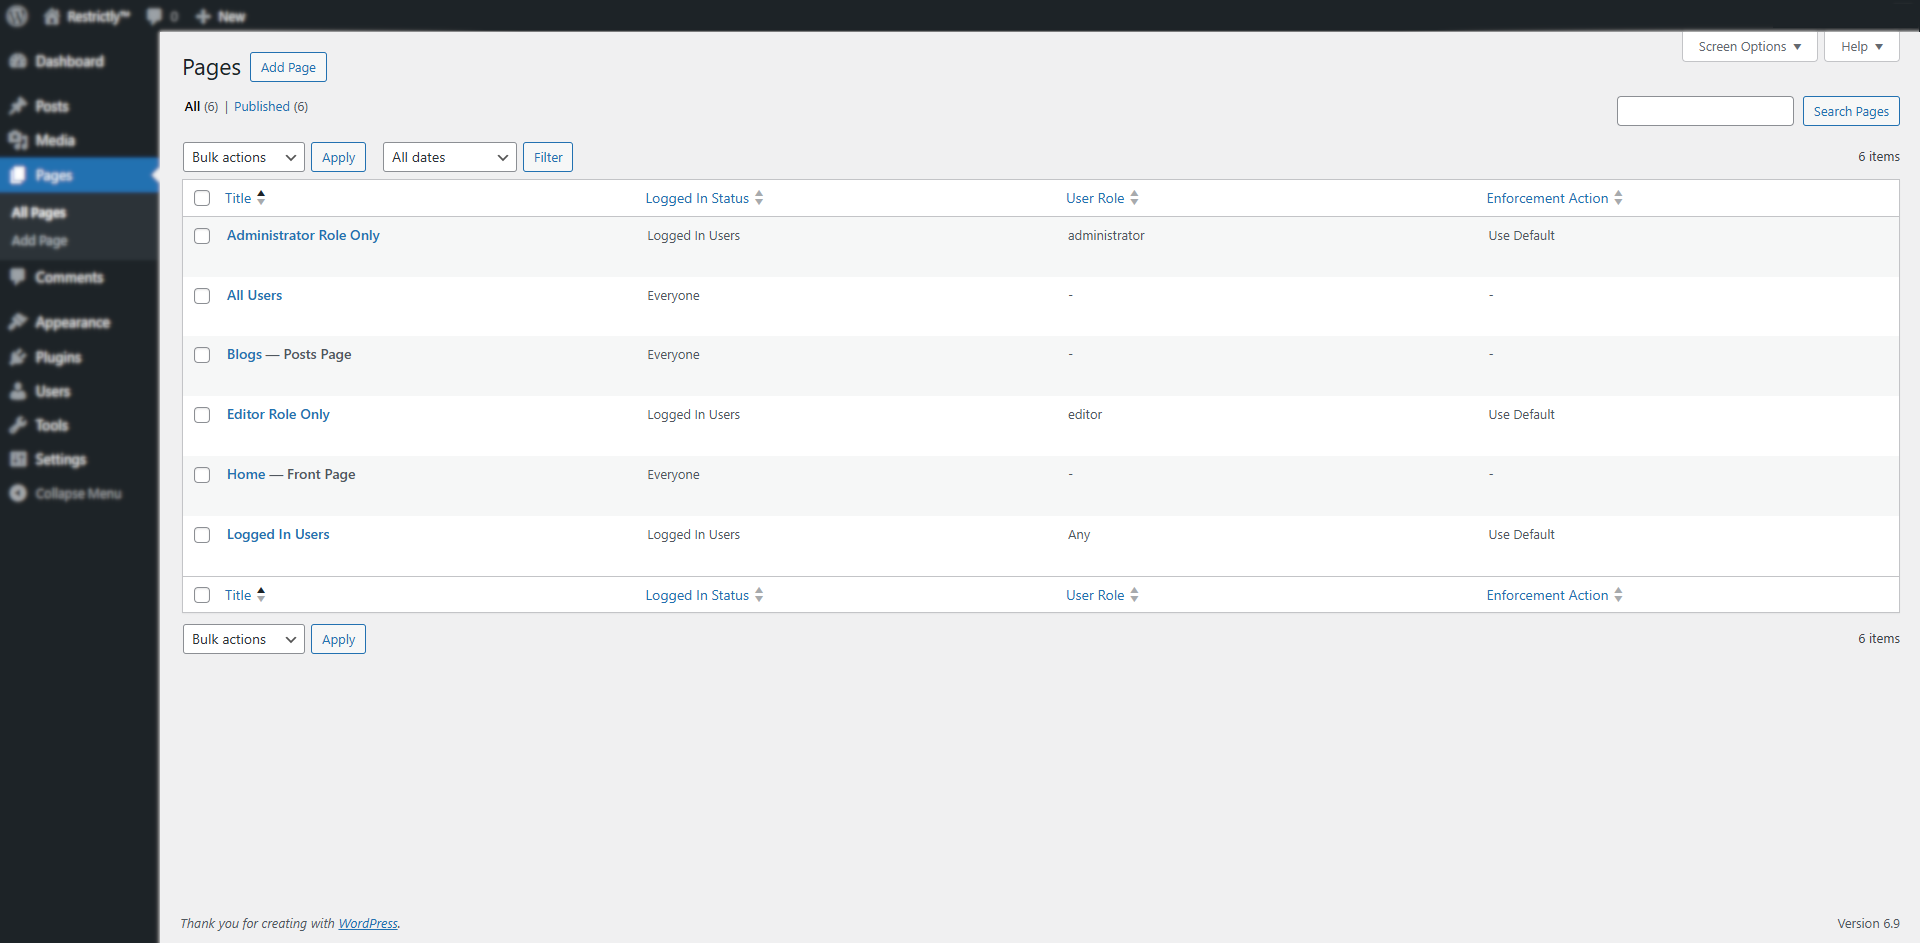1920x943 pixels.
Task: Sort by User Role arrows in header
Action: 1134,198
